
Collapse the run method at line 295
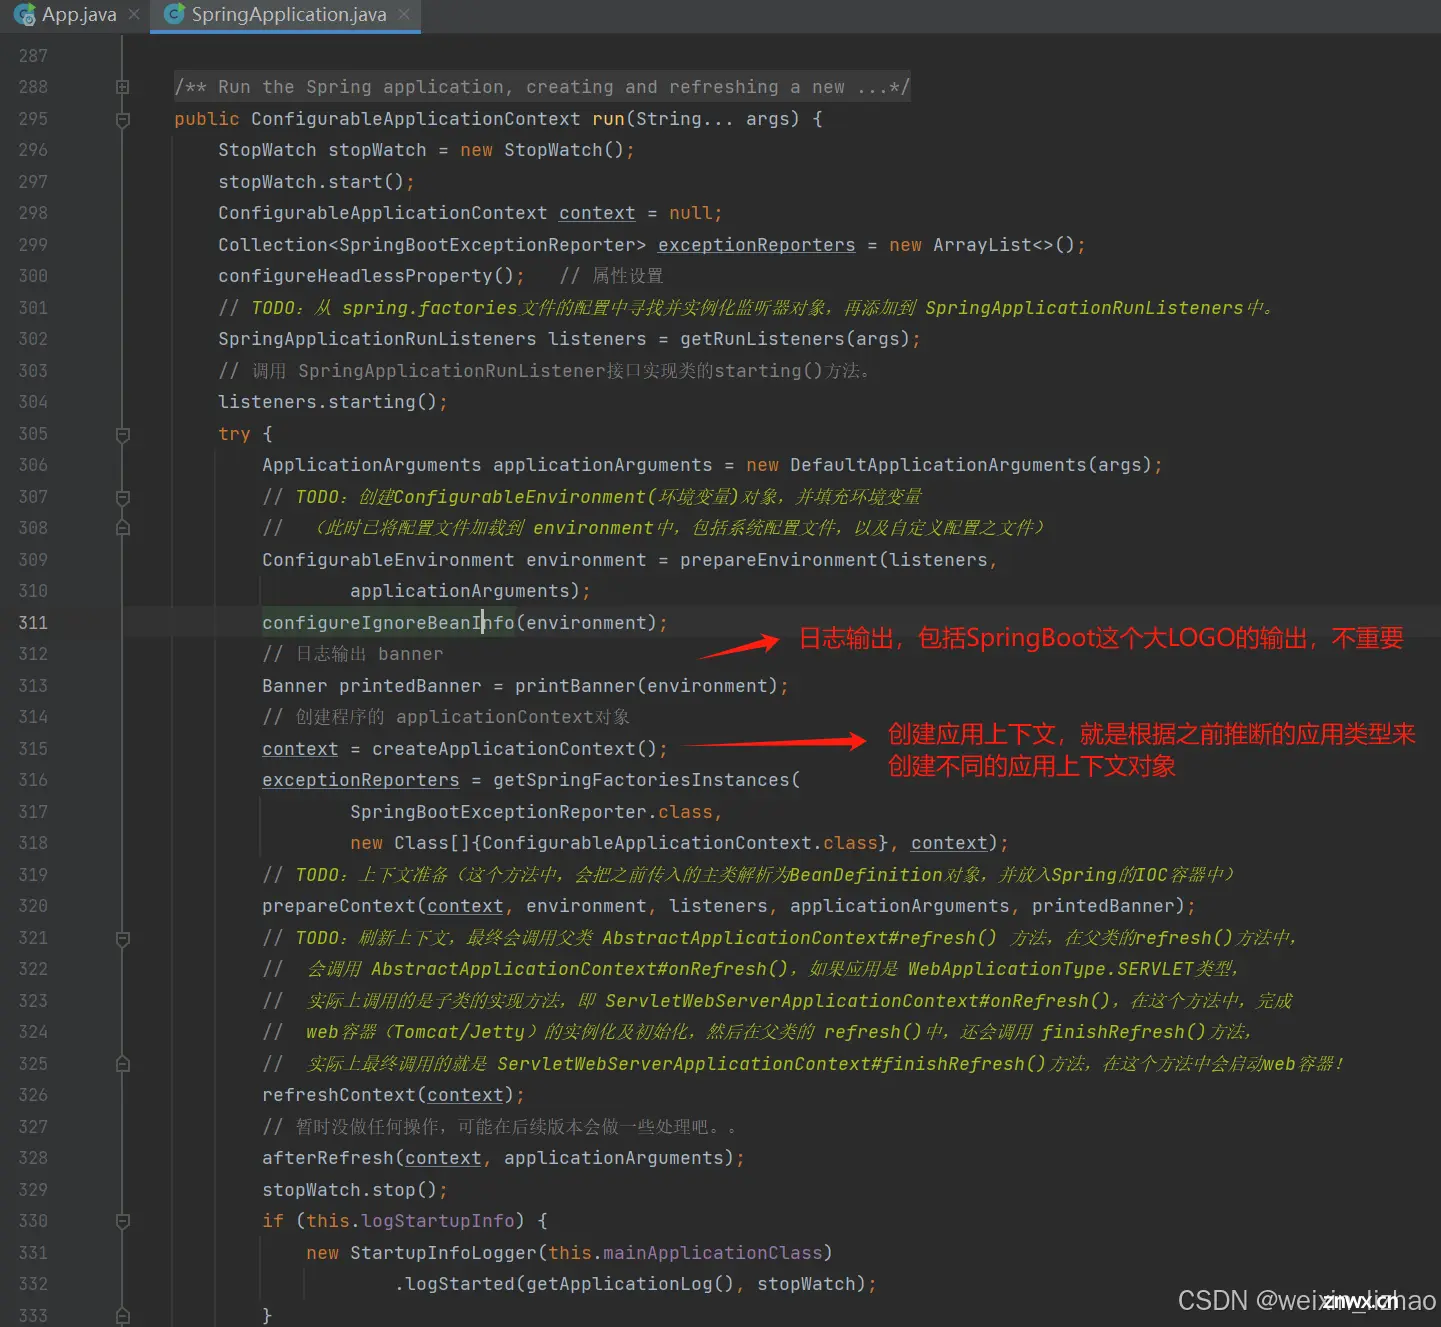tap(123, 119)
